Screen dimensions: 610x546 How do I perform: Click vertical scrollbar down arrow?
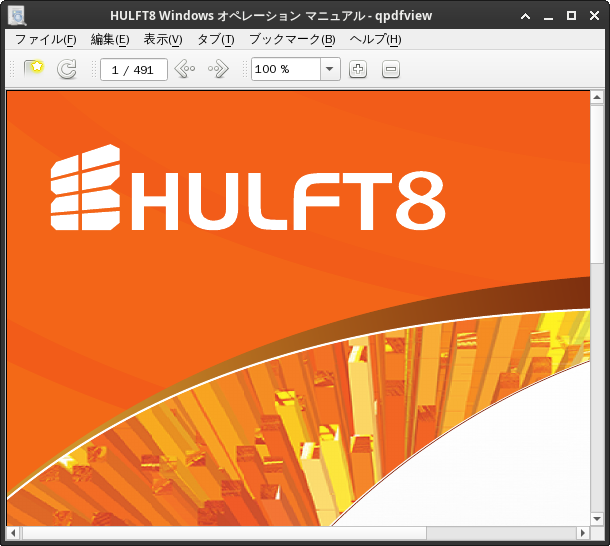[597, 519]
